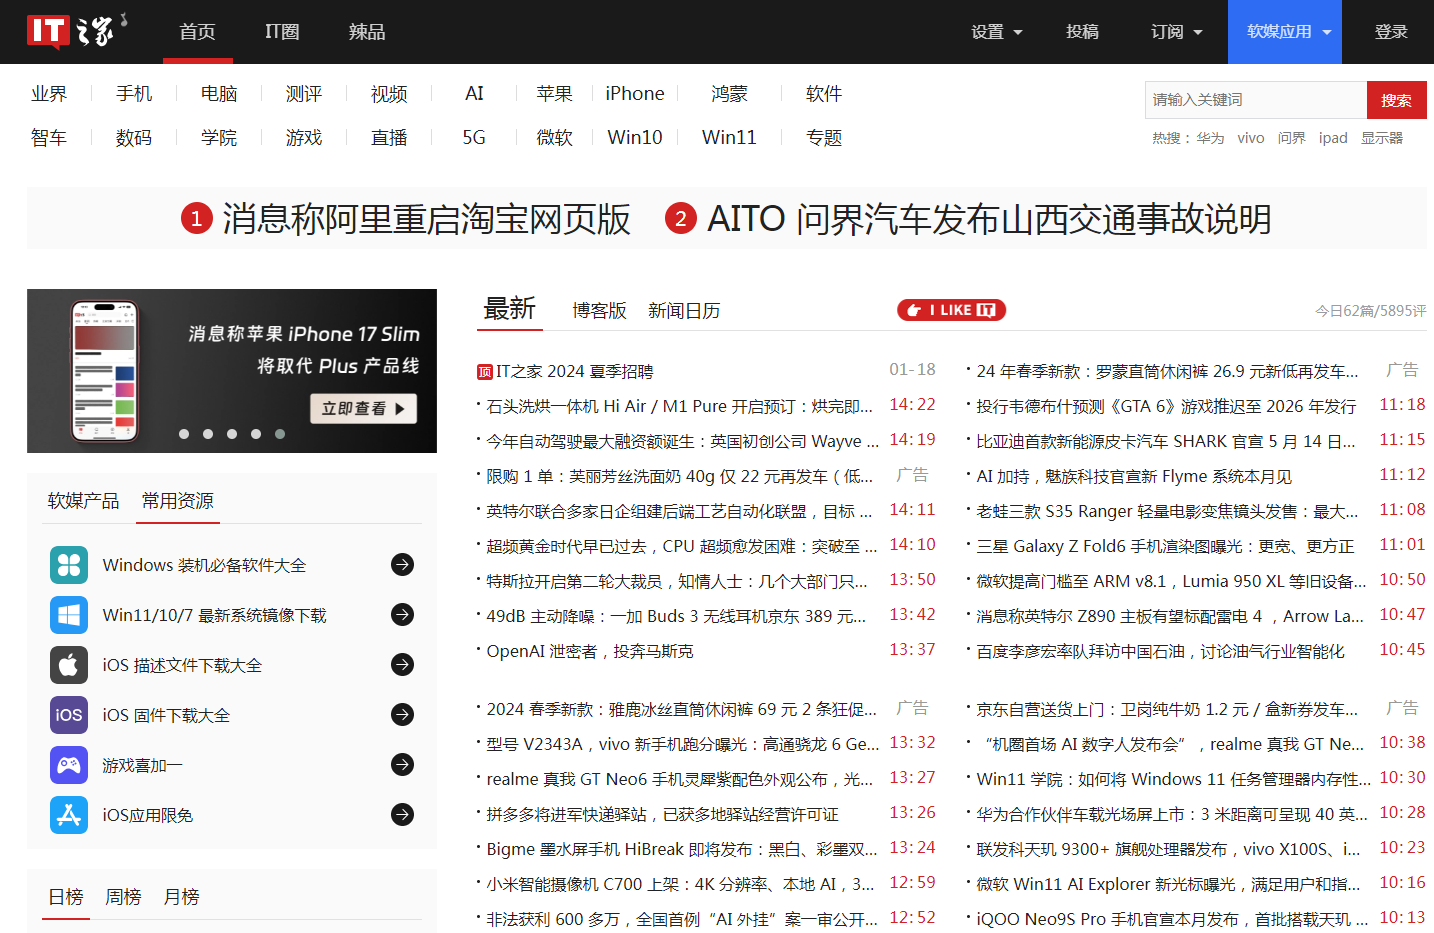Open the 专题 category link
The image size is (1434, 933).
(824, 138)
